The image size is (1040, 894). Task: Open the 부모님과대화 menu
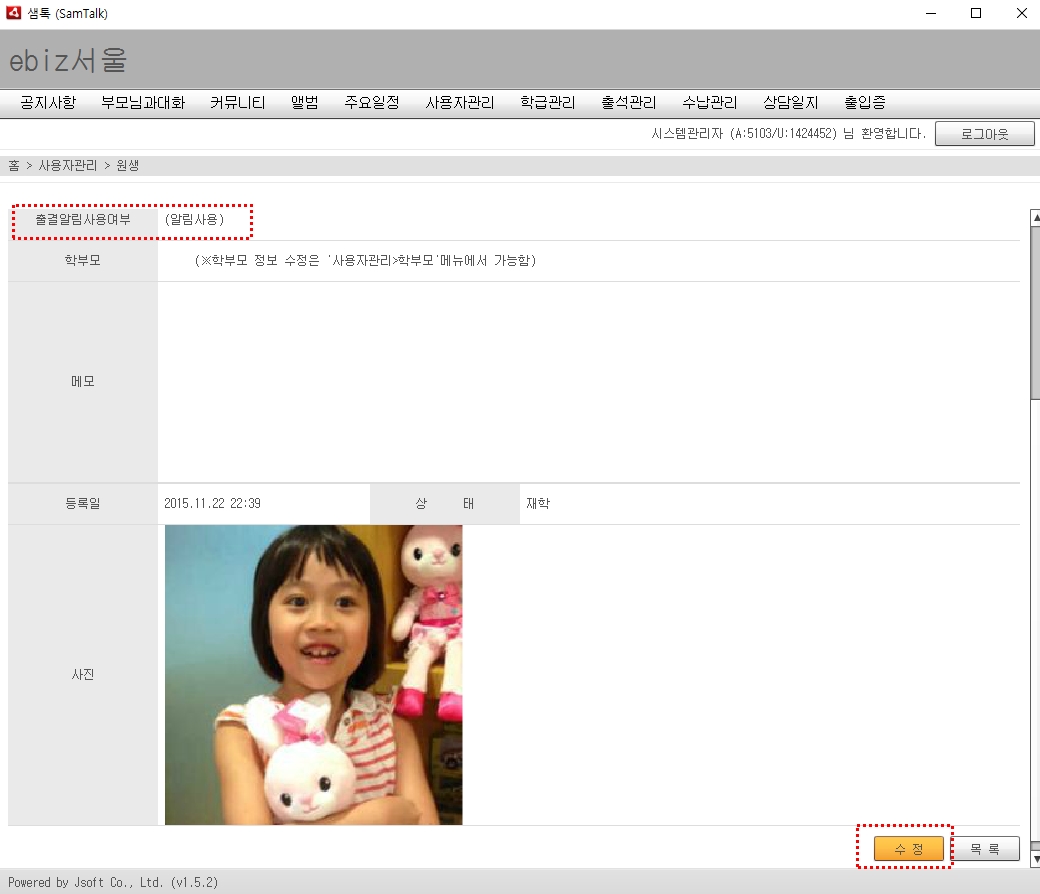coord(143,102)
